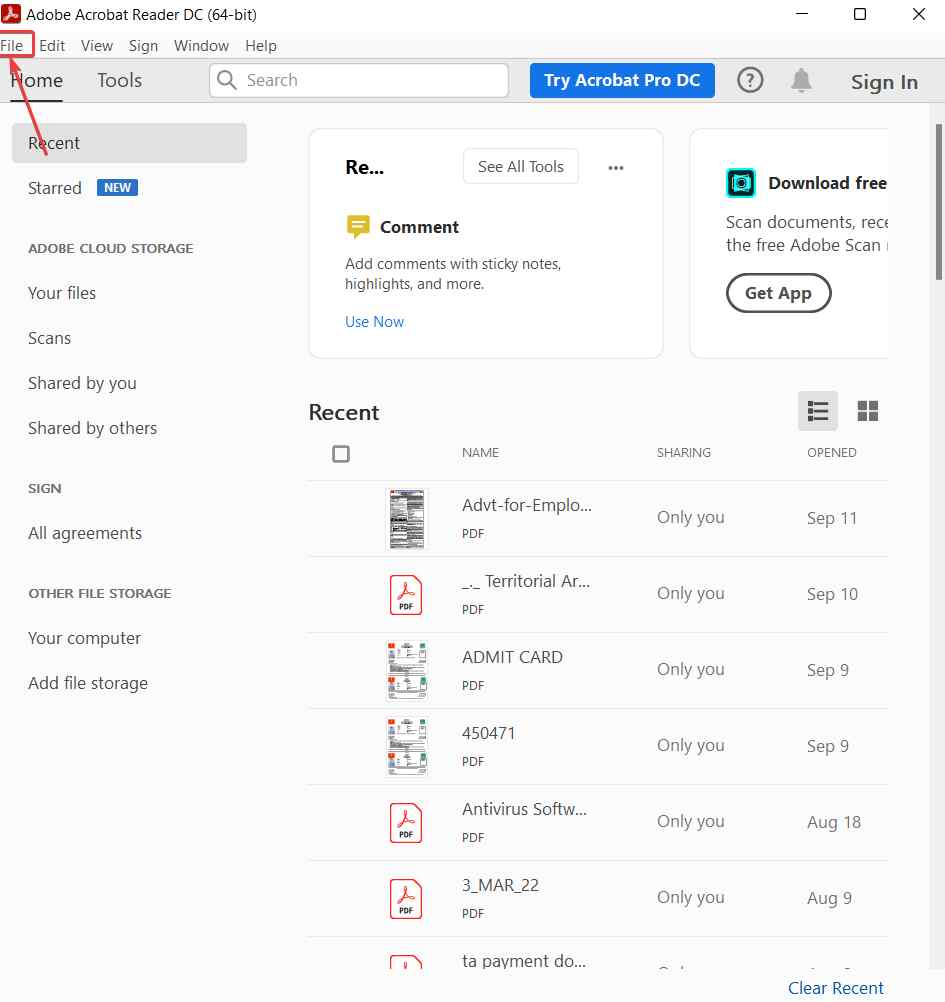Click the Aug 18 opened date

click(x=834, y=822)
